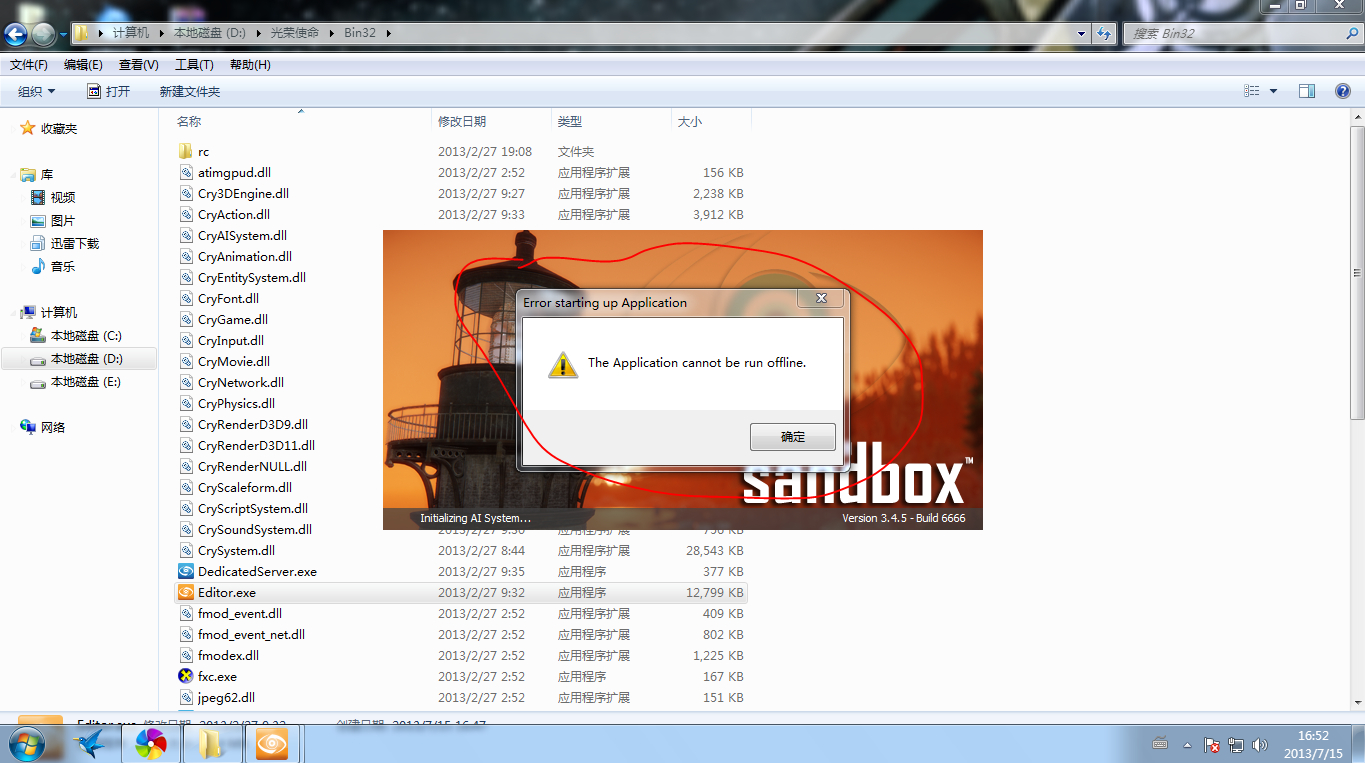The image size is (1365, 763).
Task: Click the 收藏夹 star icon in the navigation pane
Action: (x=28, y=128)
